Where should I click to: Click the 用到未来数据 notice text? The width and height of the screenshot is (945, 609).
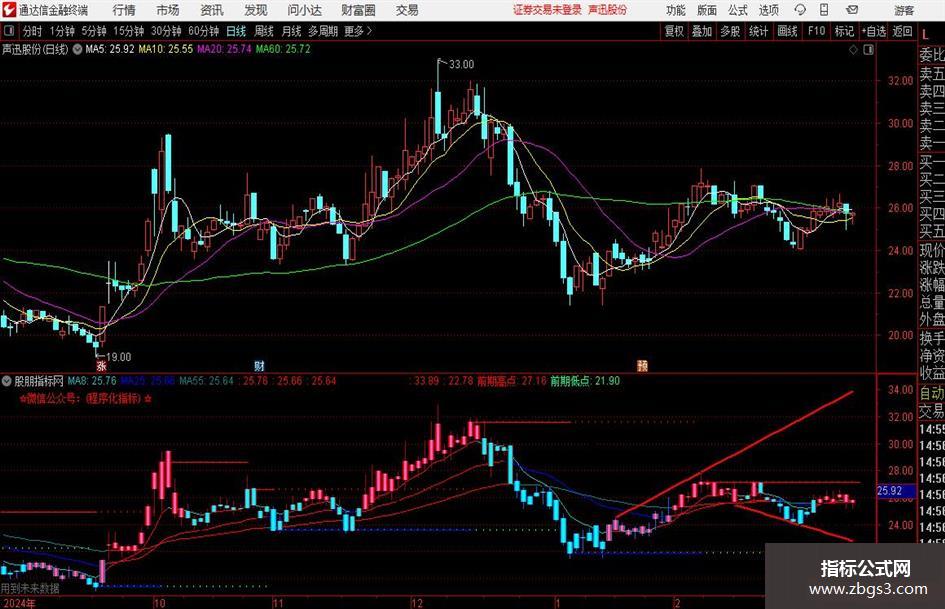(x=30, y=588)
